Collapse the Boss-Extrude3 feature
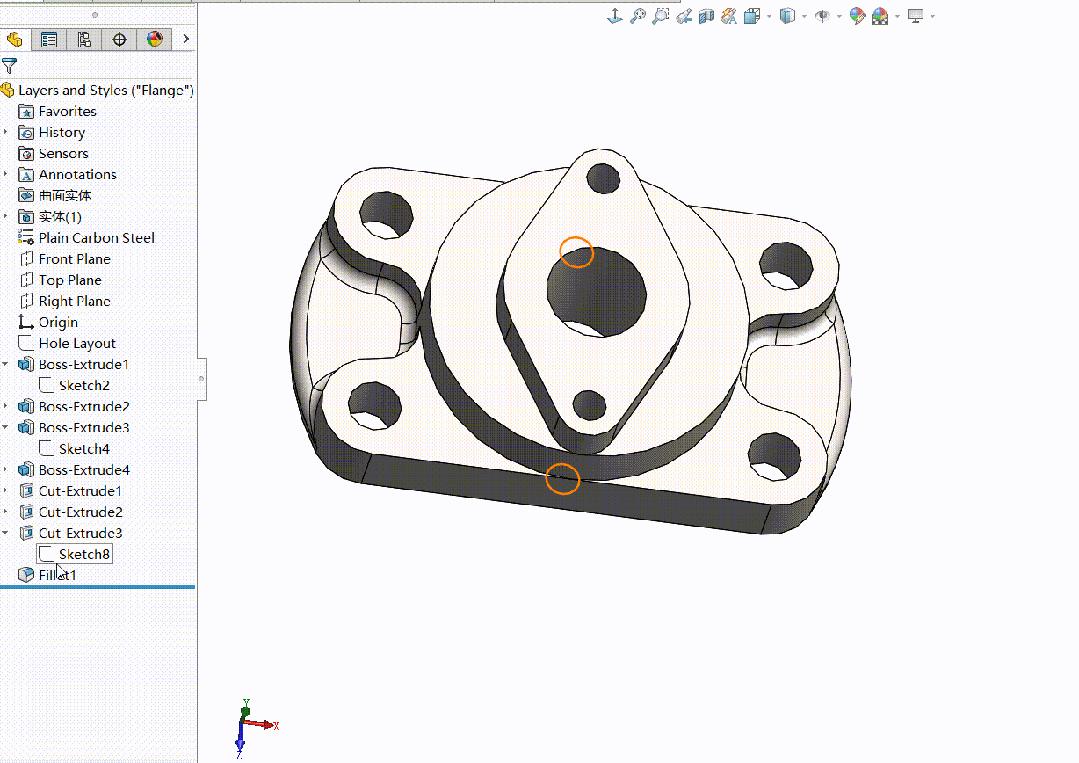Screen dimensions: 1079x763 (x=6, y=427)
